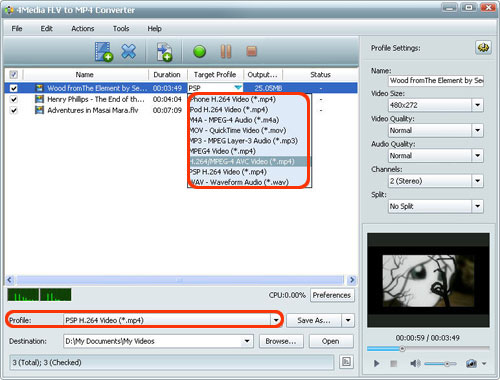Click file icon of Henry Phillips row
This screenshot has height=380, width=500.
39,99
